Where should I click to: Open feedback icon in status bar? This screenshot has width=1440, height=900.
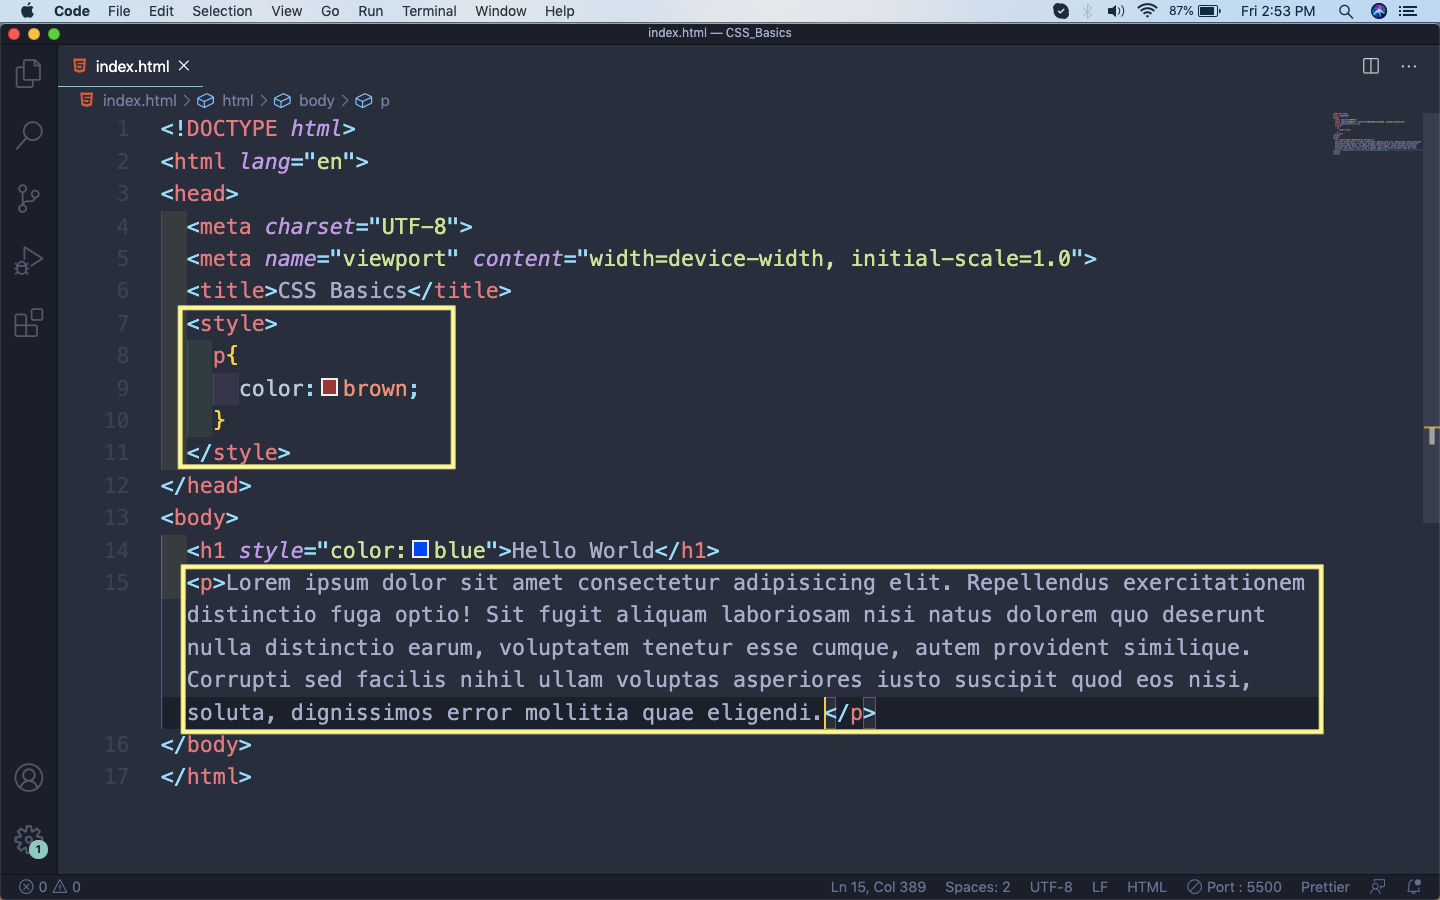pos(1378,887)
